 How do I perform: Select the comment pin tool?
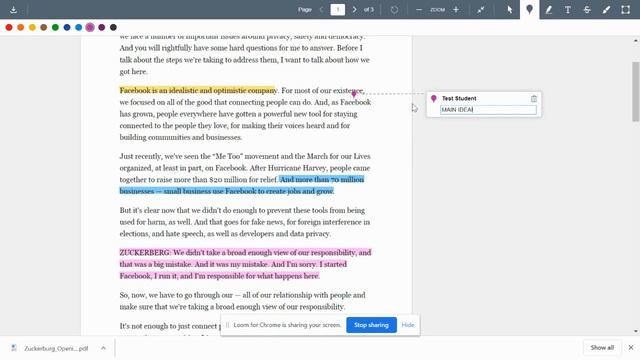(529, 9)
